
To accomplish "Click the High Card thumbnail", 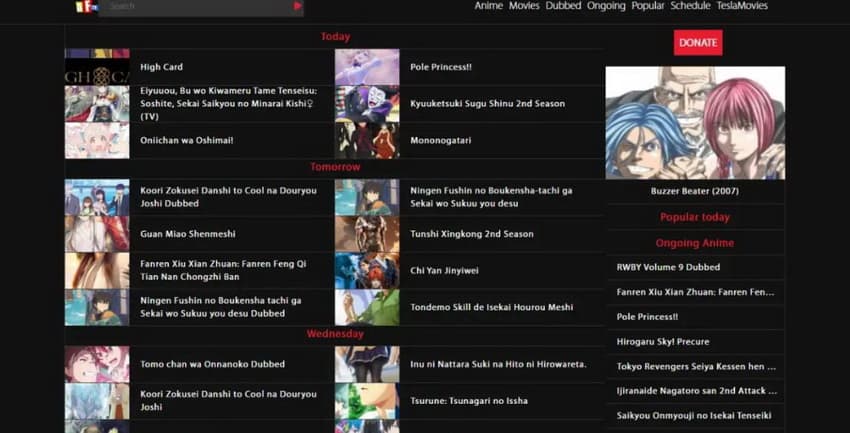I will [97, 67].
